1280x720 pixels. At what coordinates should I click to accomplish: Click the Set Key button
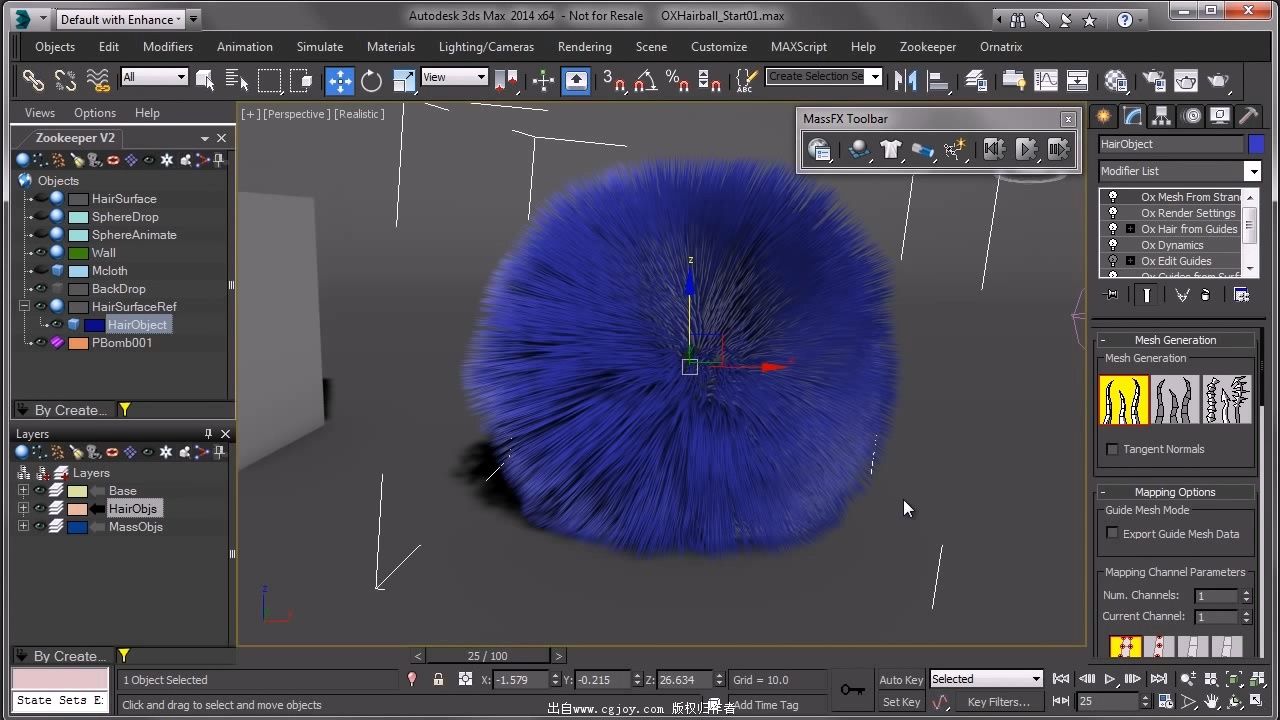901,702
